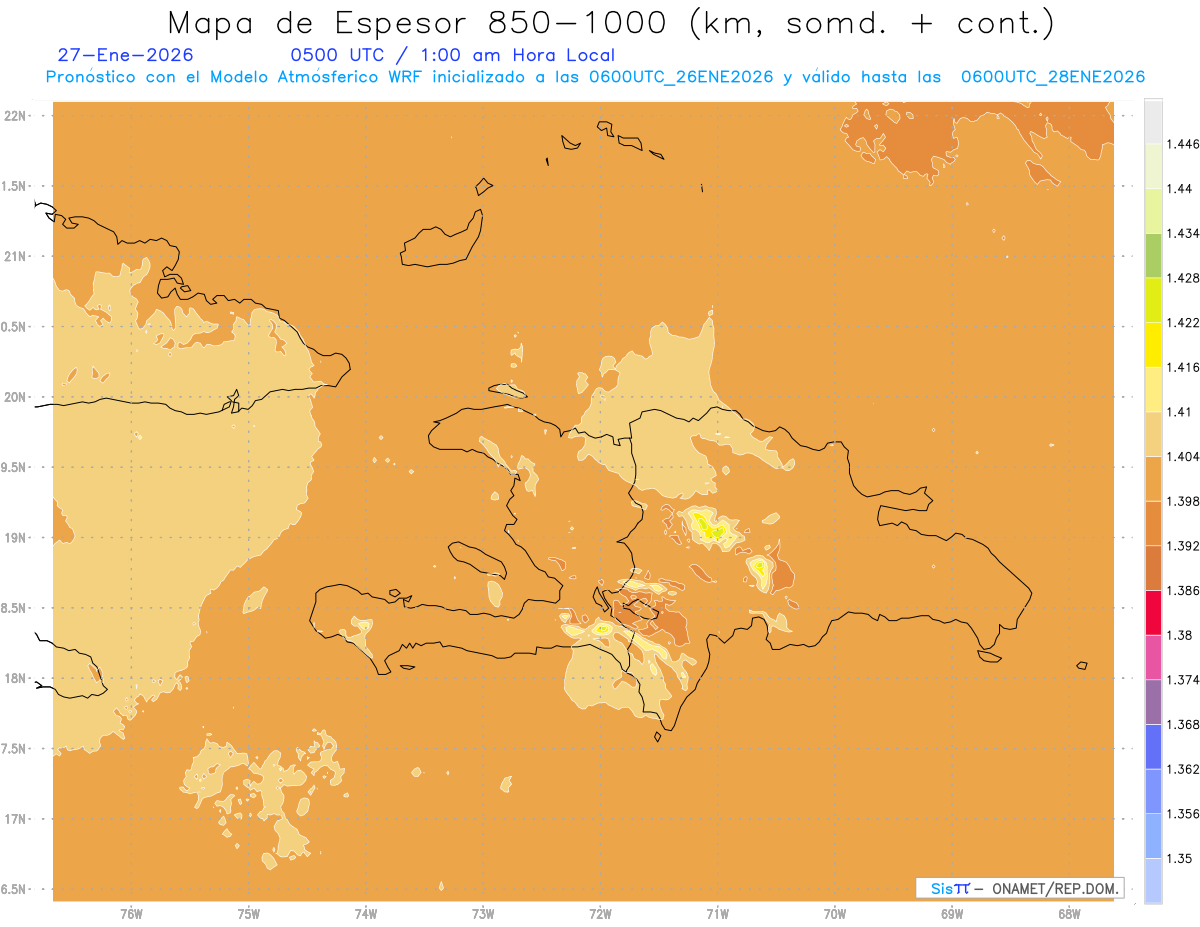The width and height of the screenshot is (1200, 927).
Task: Click the longitude label '68W'
Action: 1069,914
